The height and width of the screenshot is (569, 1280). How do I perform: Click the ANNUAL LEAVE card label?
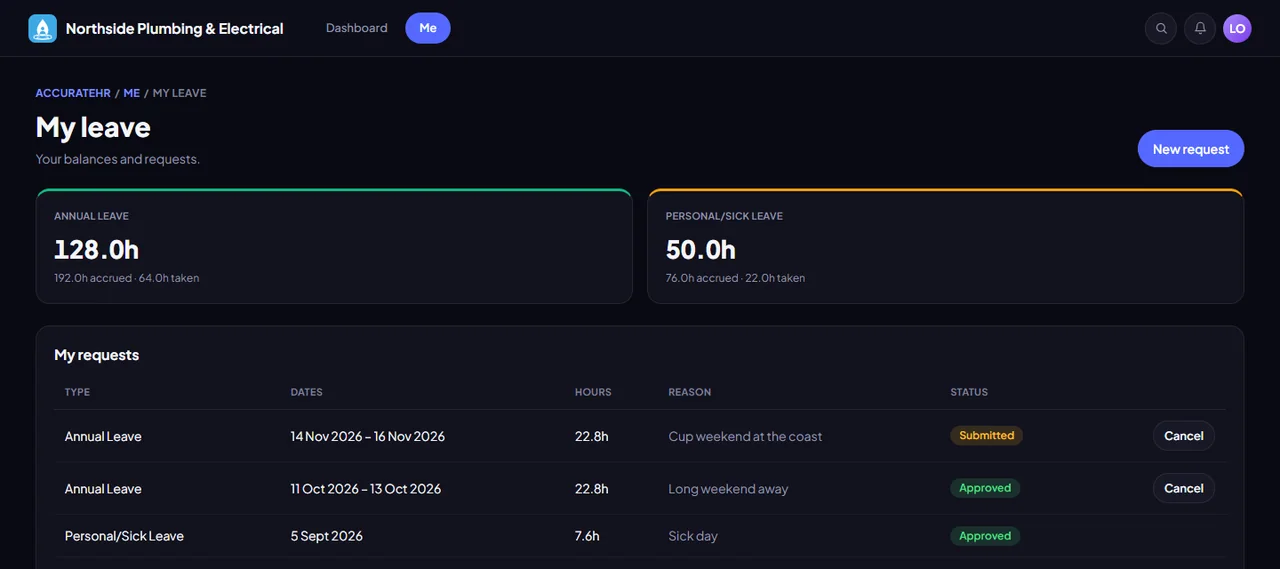(x=91, y=216)
